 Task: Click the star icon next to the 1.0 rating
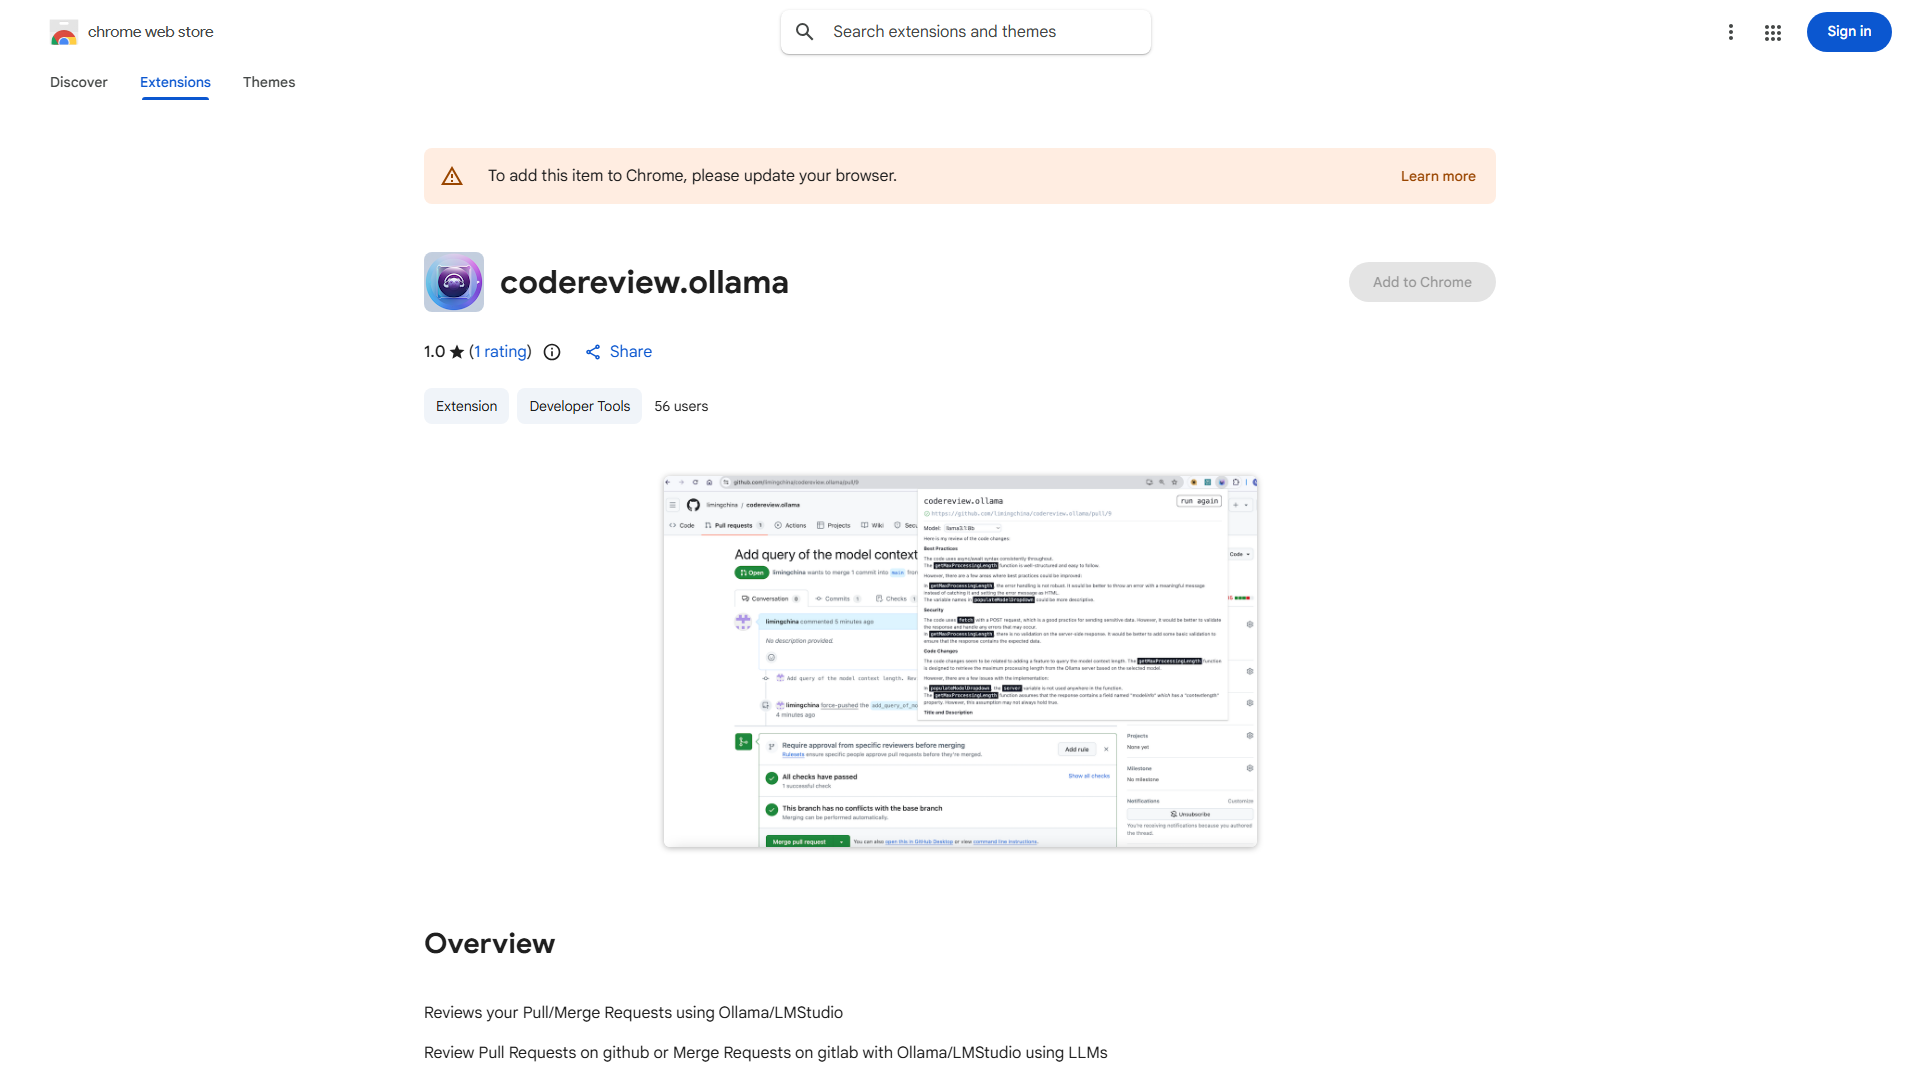point(456,352)
